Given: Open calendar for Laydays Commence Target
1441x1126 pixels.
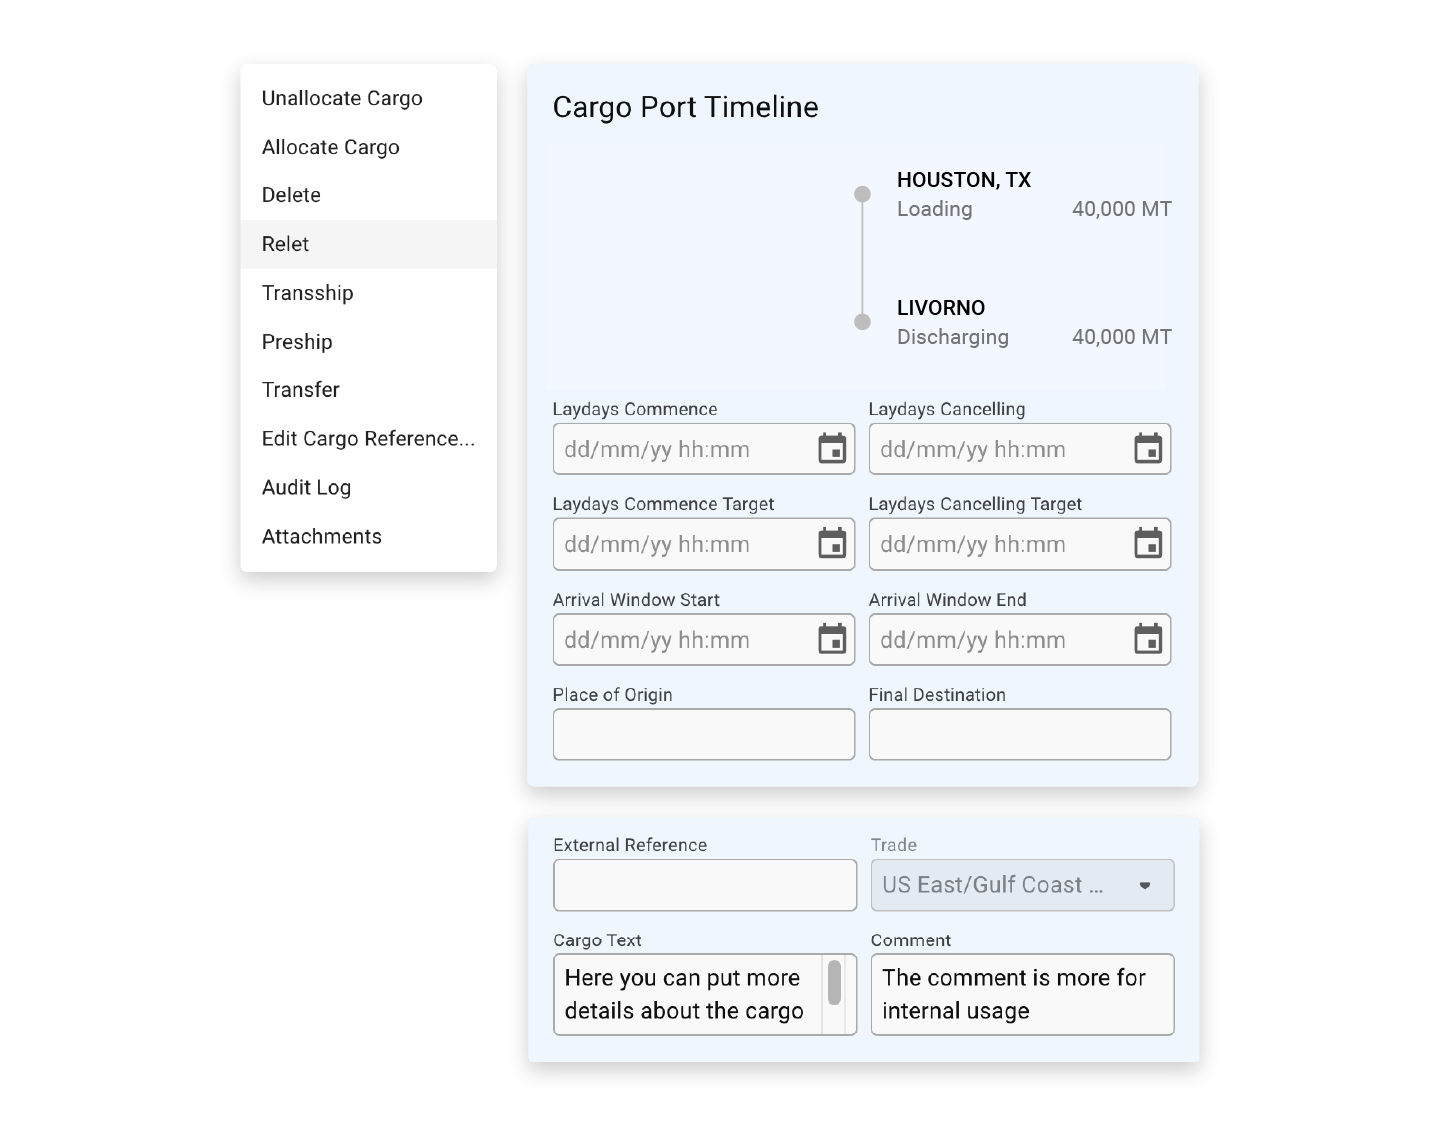Looking at the screenshot, I should click(832, 544).
